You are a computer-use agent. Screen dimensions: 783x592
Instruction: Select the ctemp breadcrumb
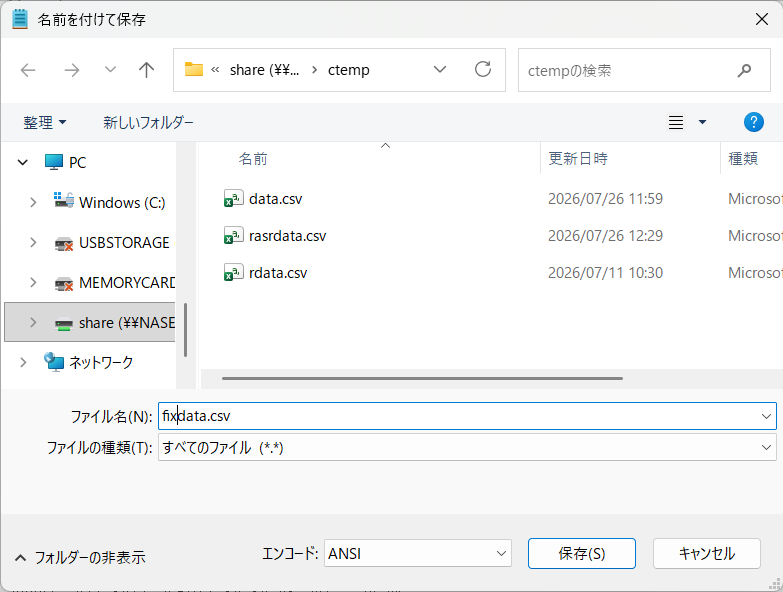point(349,70)
